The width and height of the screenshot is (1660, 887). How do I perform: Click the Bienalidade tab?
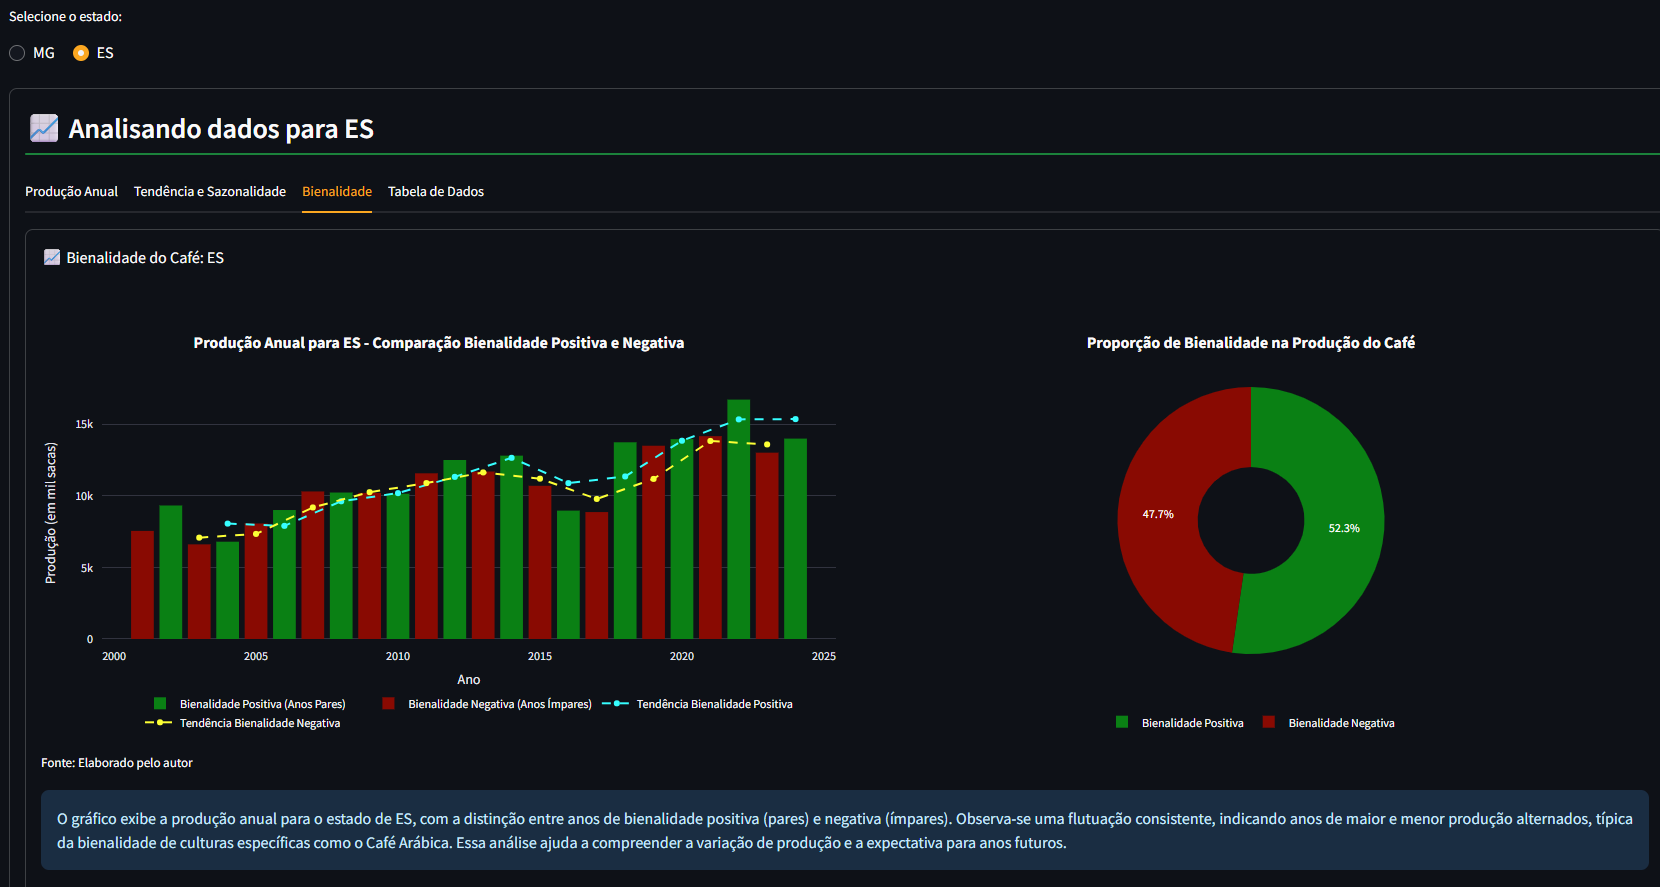pos(337,191)
